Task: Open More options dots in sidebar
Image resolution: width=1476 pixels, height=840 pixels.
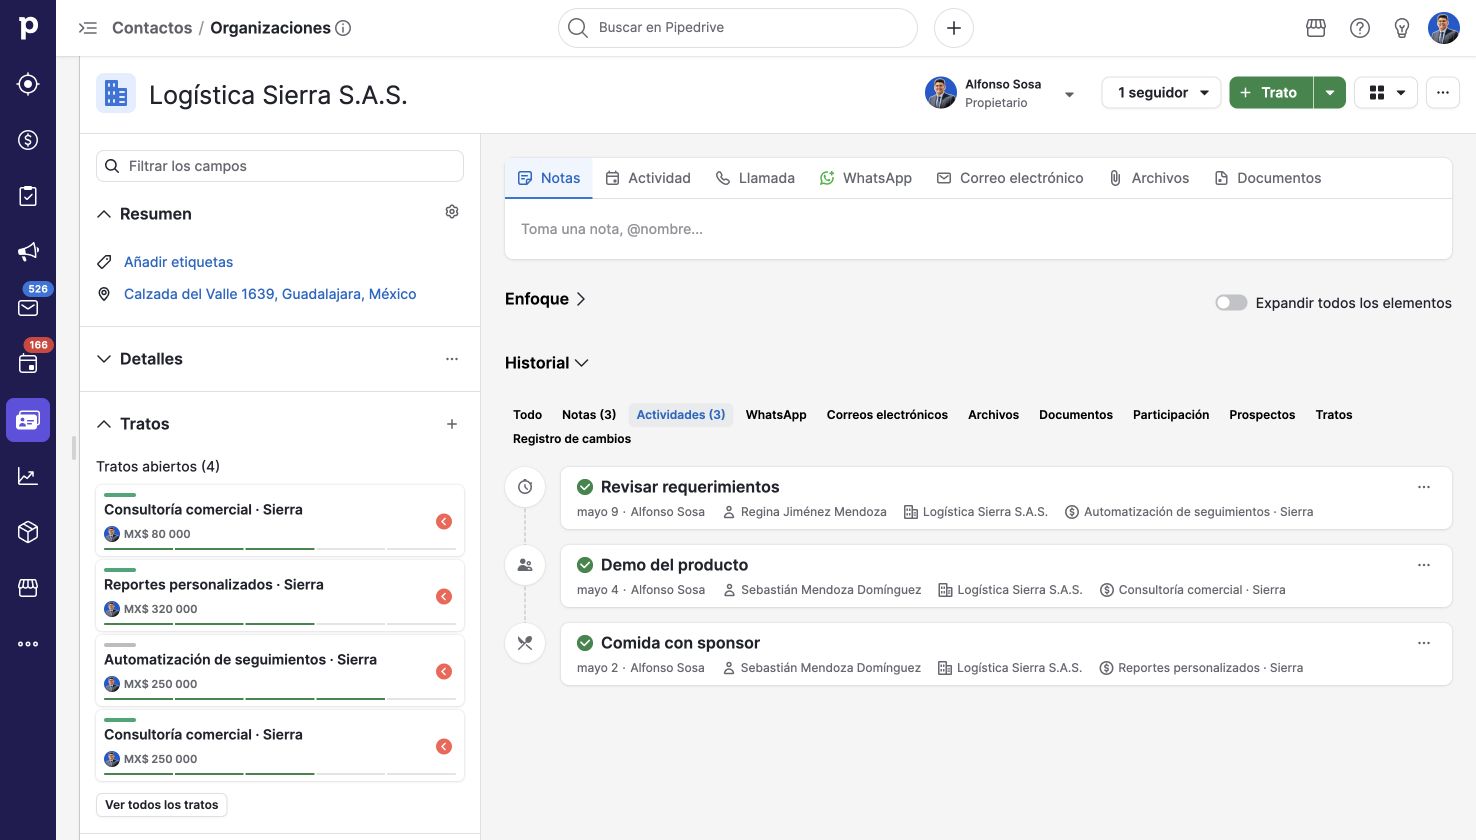Action: [28, 644]
